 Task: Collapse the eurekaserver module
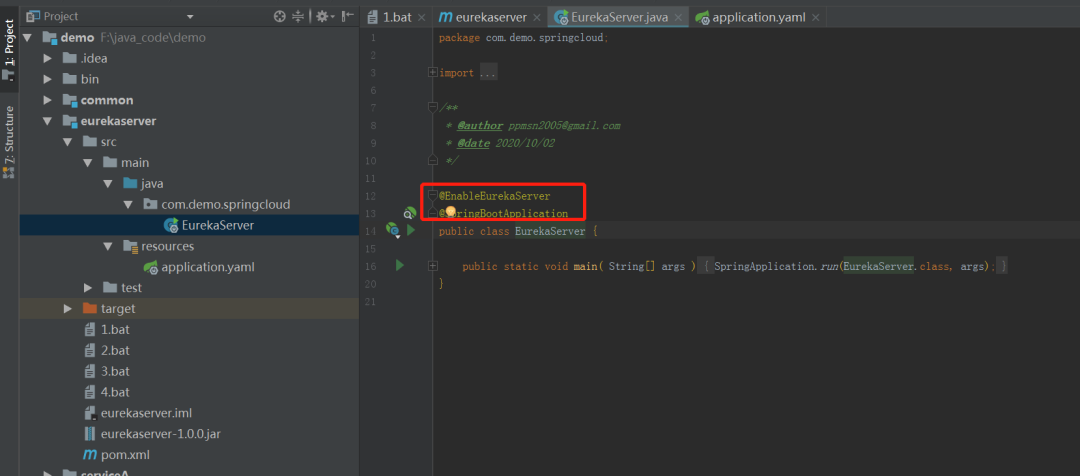tap(48, 121)
